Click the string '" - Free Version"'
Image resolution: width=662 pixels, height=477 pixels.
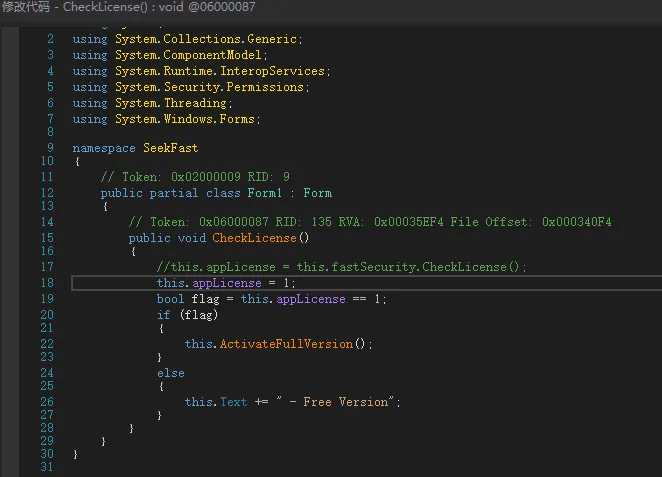point(335,401)
